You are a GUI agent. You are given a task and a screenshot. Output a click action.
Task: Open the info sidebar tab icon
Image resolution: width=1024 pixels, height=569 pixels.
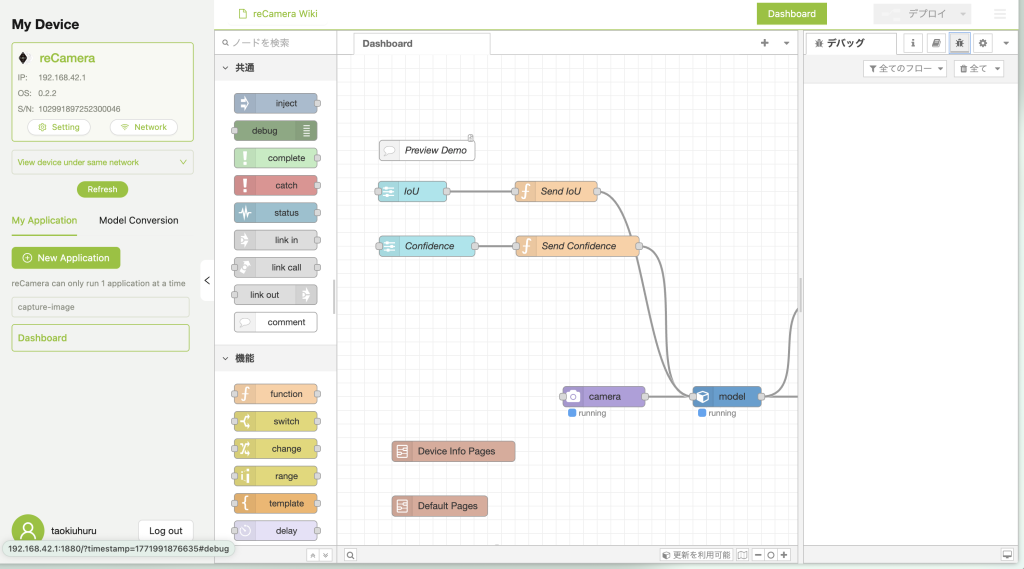913,43
